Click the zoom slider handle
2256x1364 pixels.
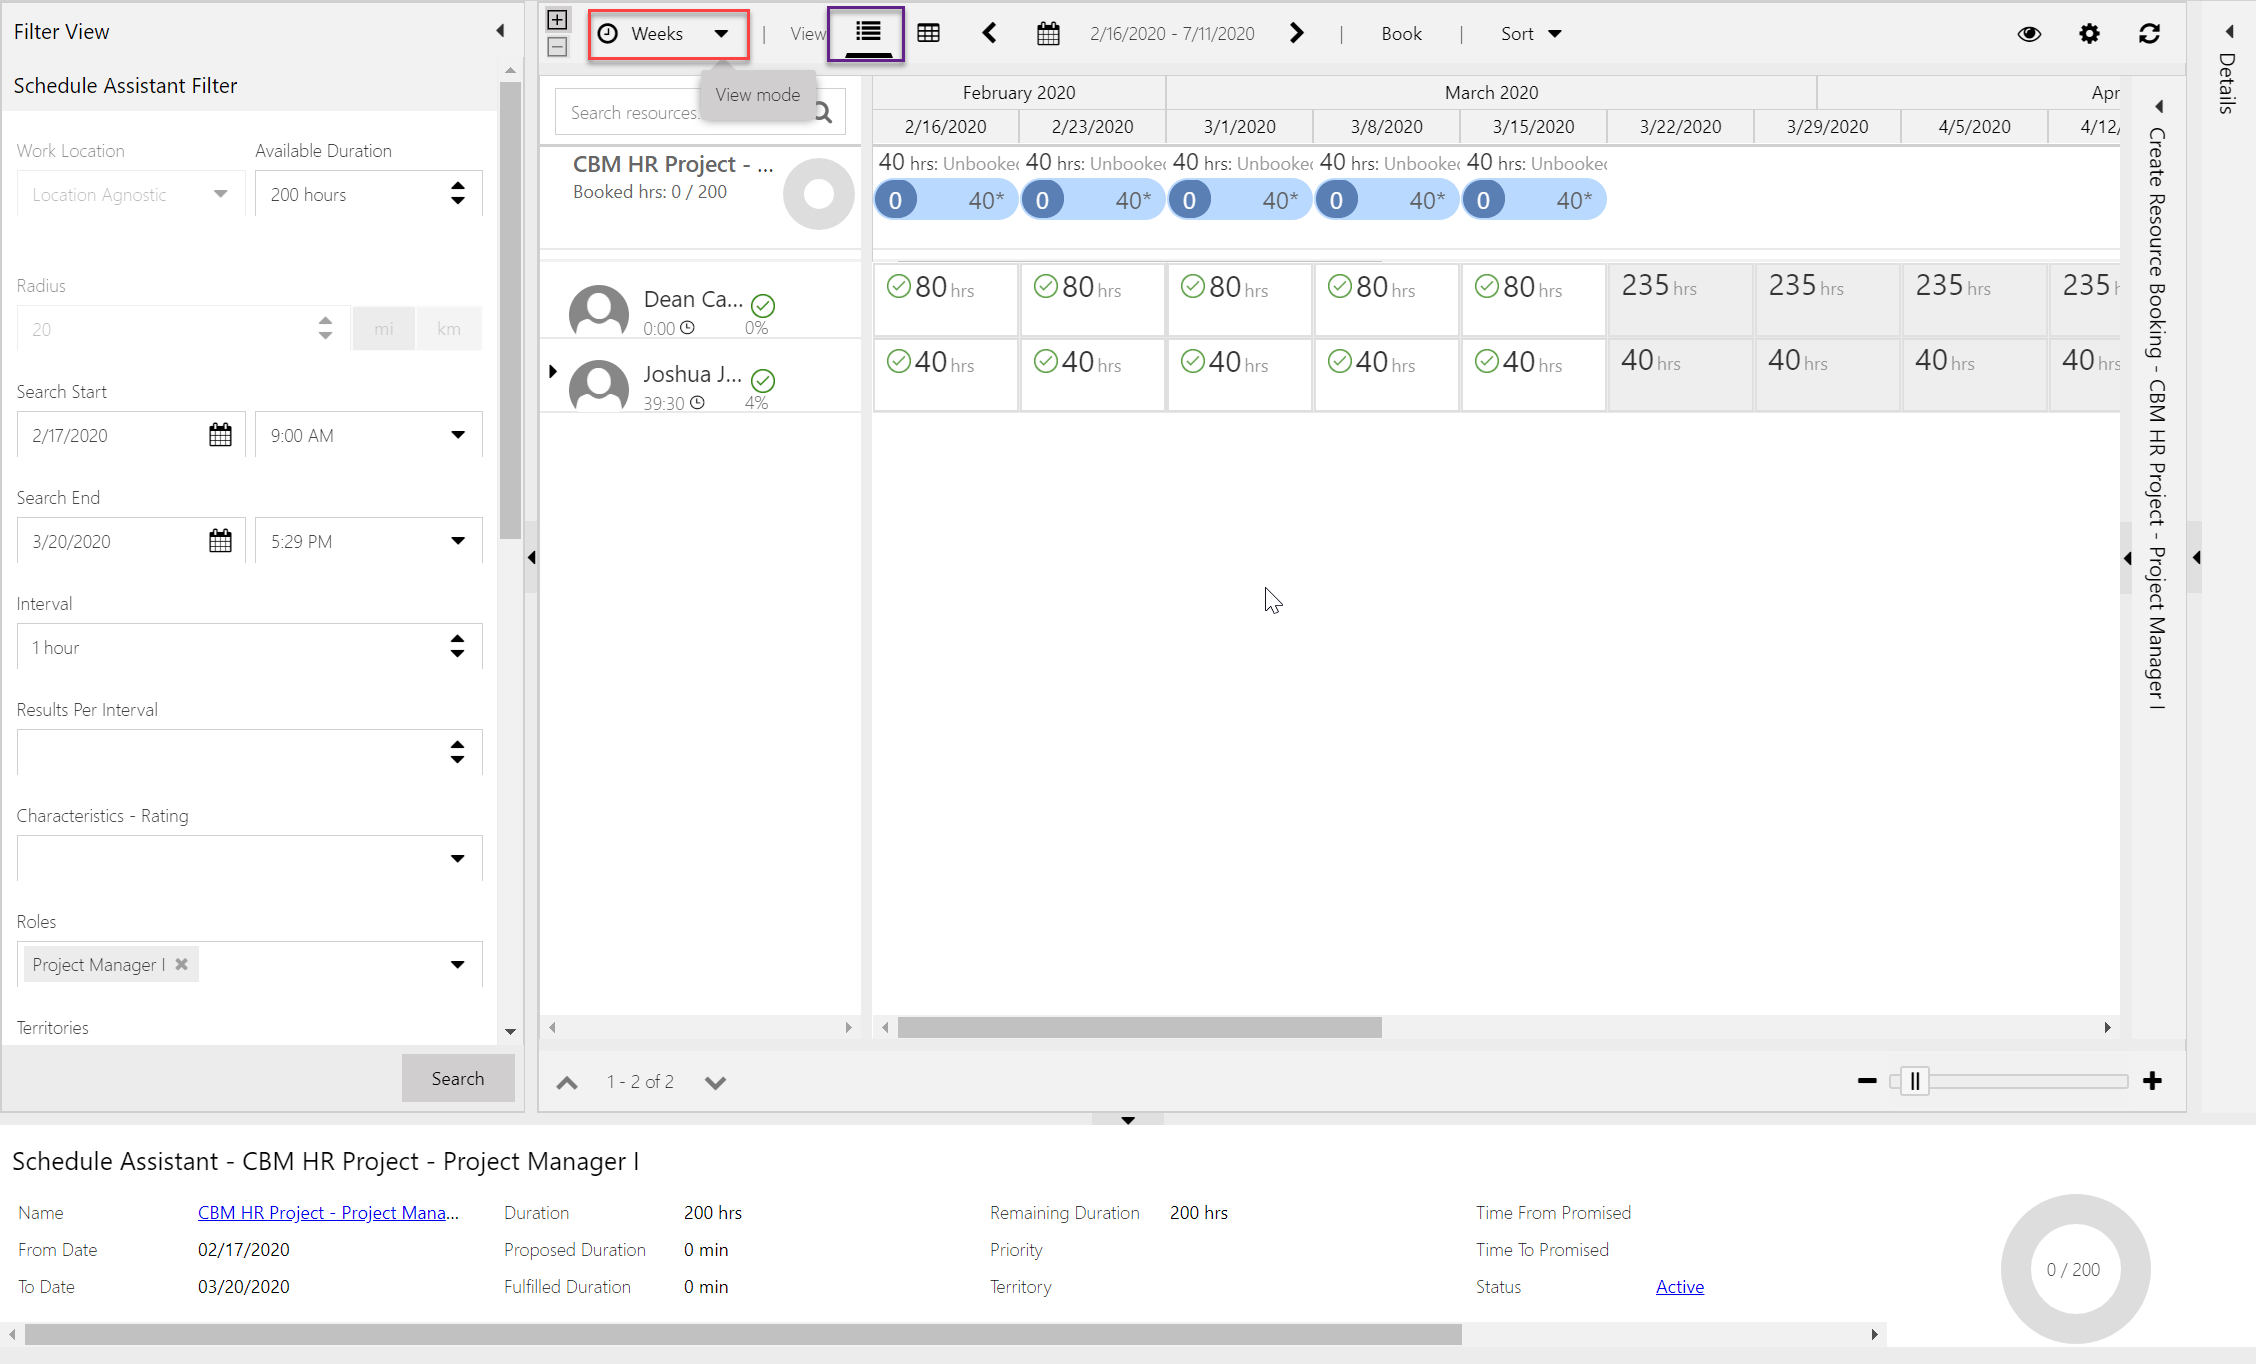[x=1914, y=1080]
